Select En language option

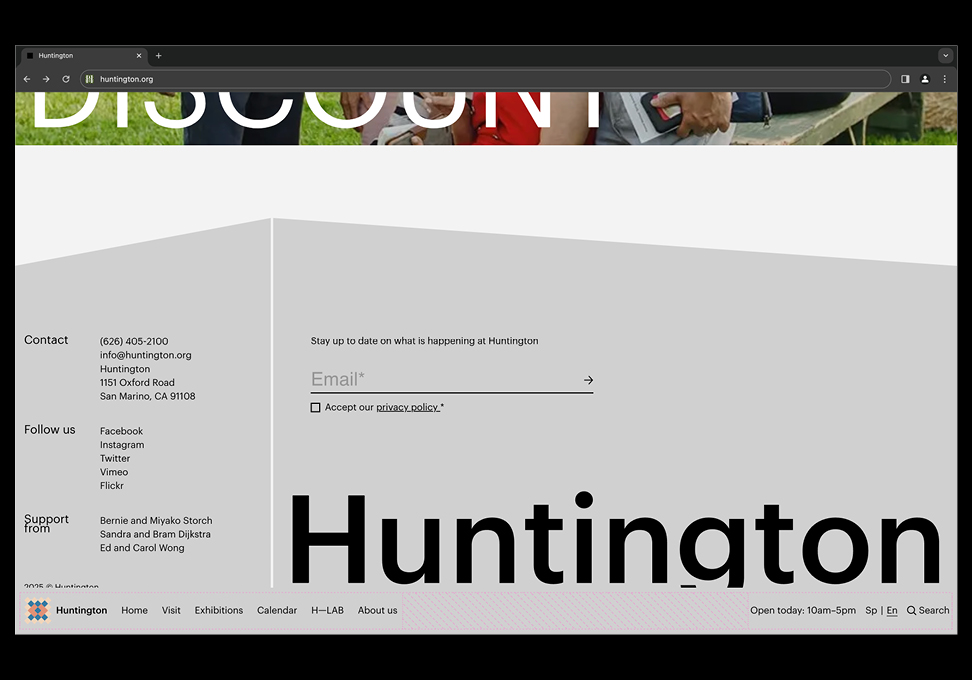892,610
